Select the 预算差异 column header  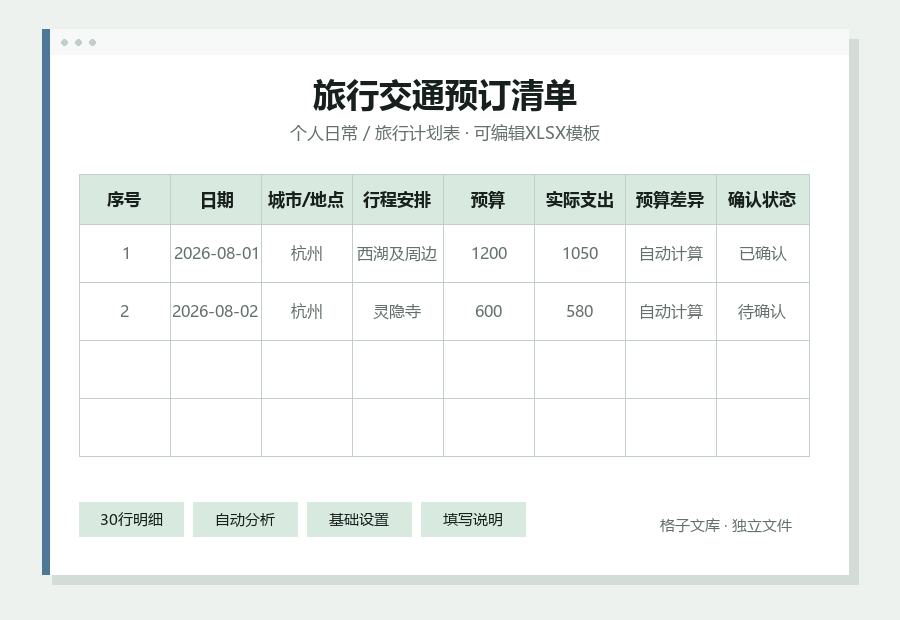pyautogui.click(x=670, y=200)
